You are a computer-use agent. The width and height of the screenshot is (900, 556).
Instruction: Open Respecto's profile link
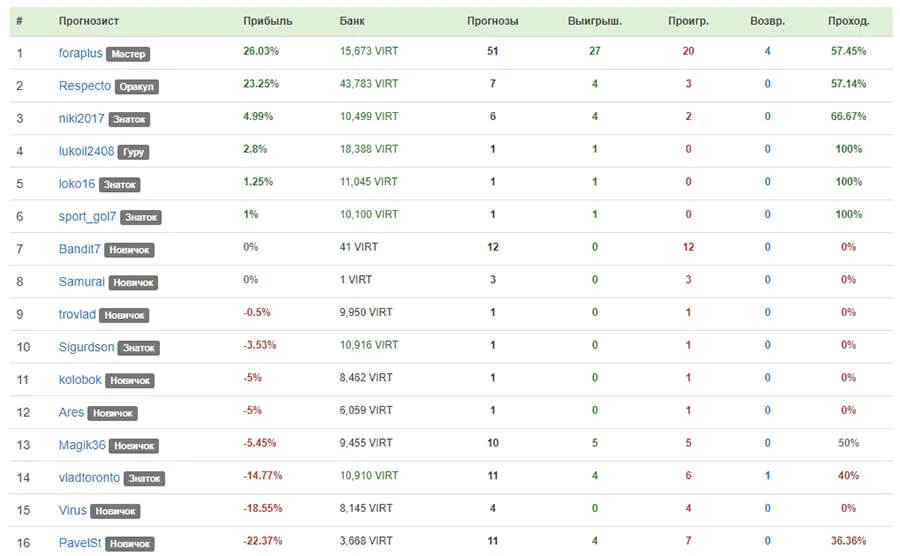click(x=84, y=86)
